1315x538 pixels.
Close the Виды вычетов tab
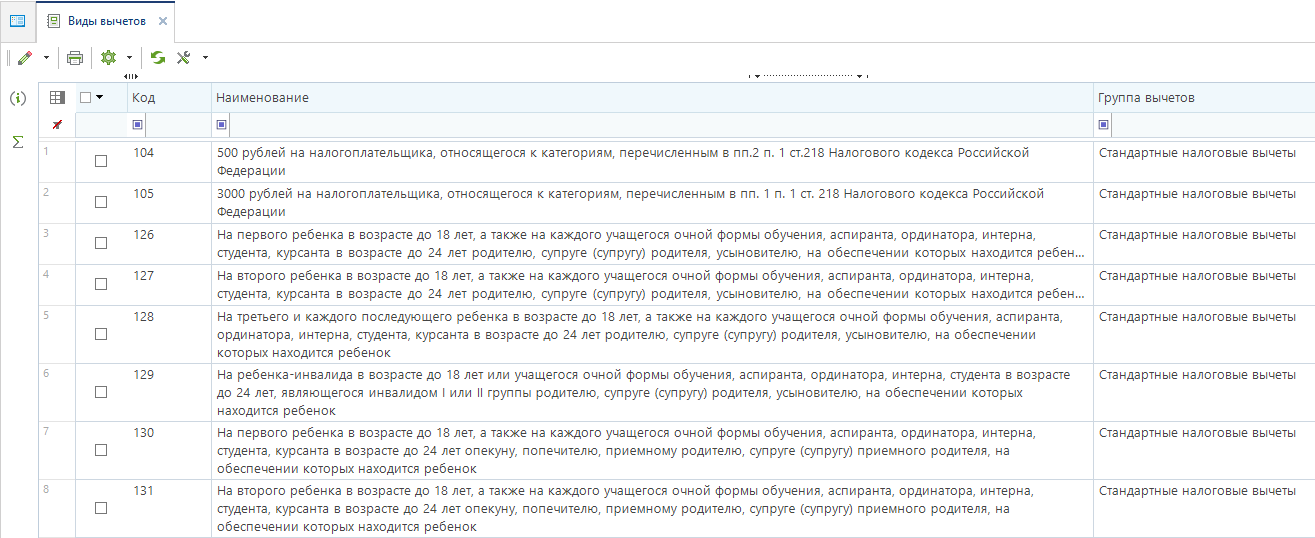click(163, 21)
